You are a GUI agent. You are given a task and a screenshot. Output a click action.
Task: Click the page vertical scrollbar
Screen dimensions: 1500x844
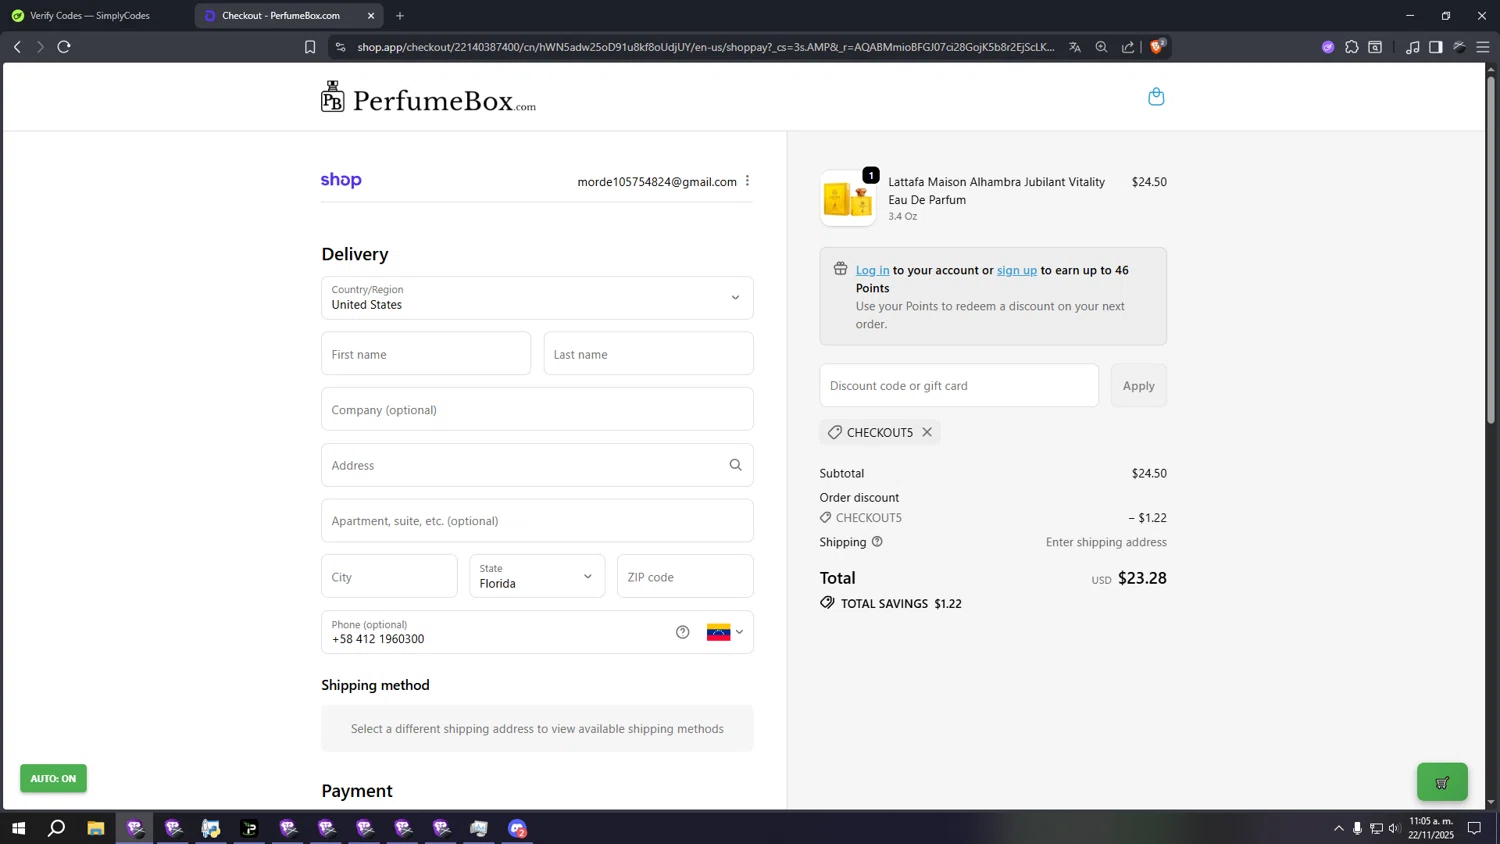tap(1491, 248)
